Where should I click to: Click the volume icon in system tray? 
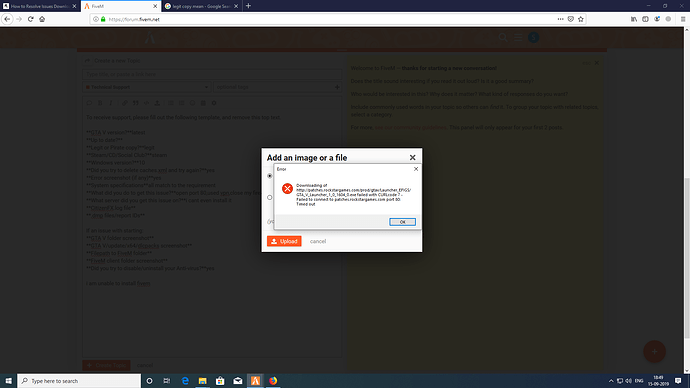point(628,381)
